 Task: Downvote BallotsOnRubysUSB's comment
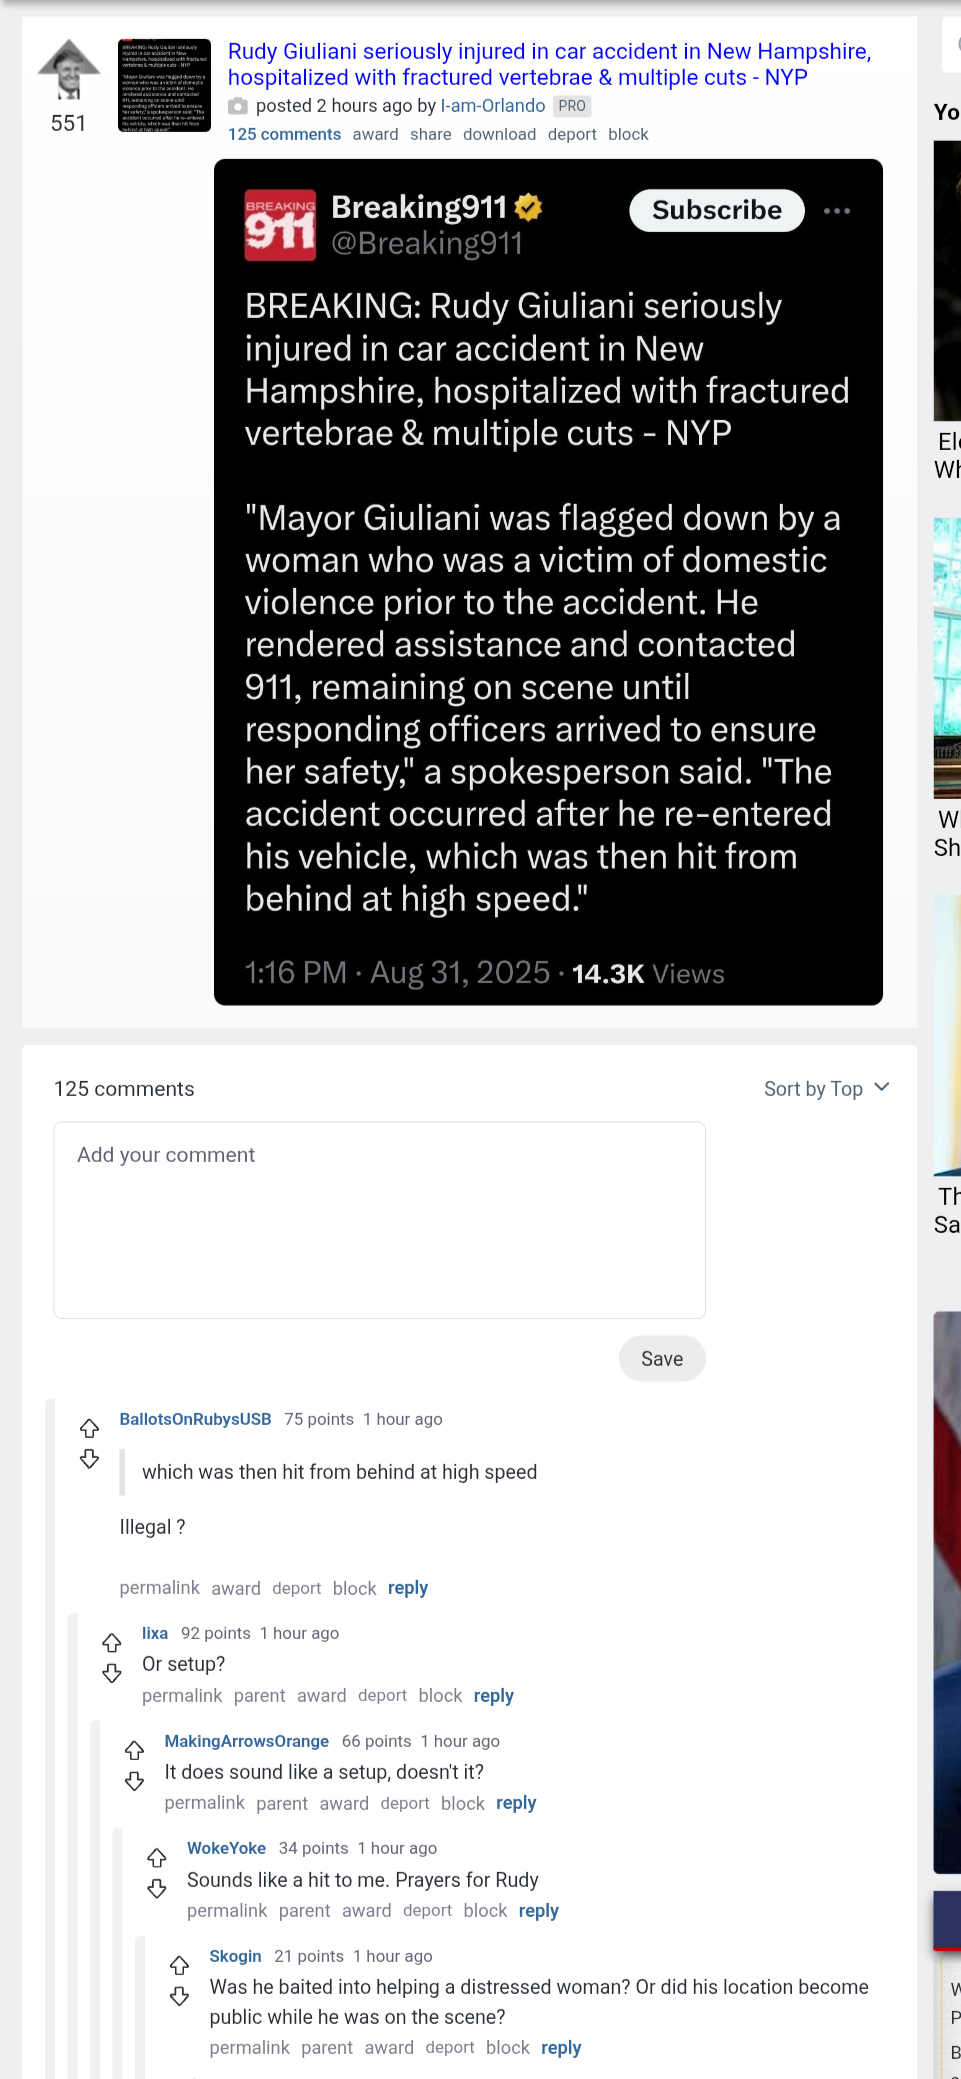89,1459
